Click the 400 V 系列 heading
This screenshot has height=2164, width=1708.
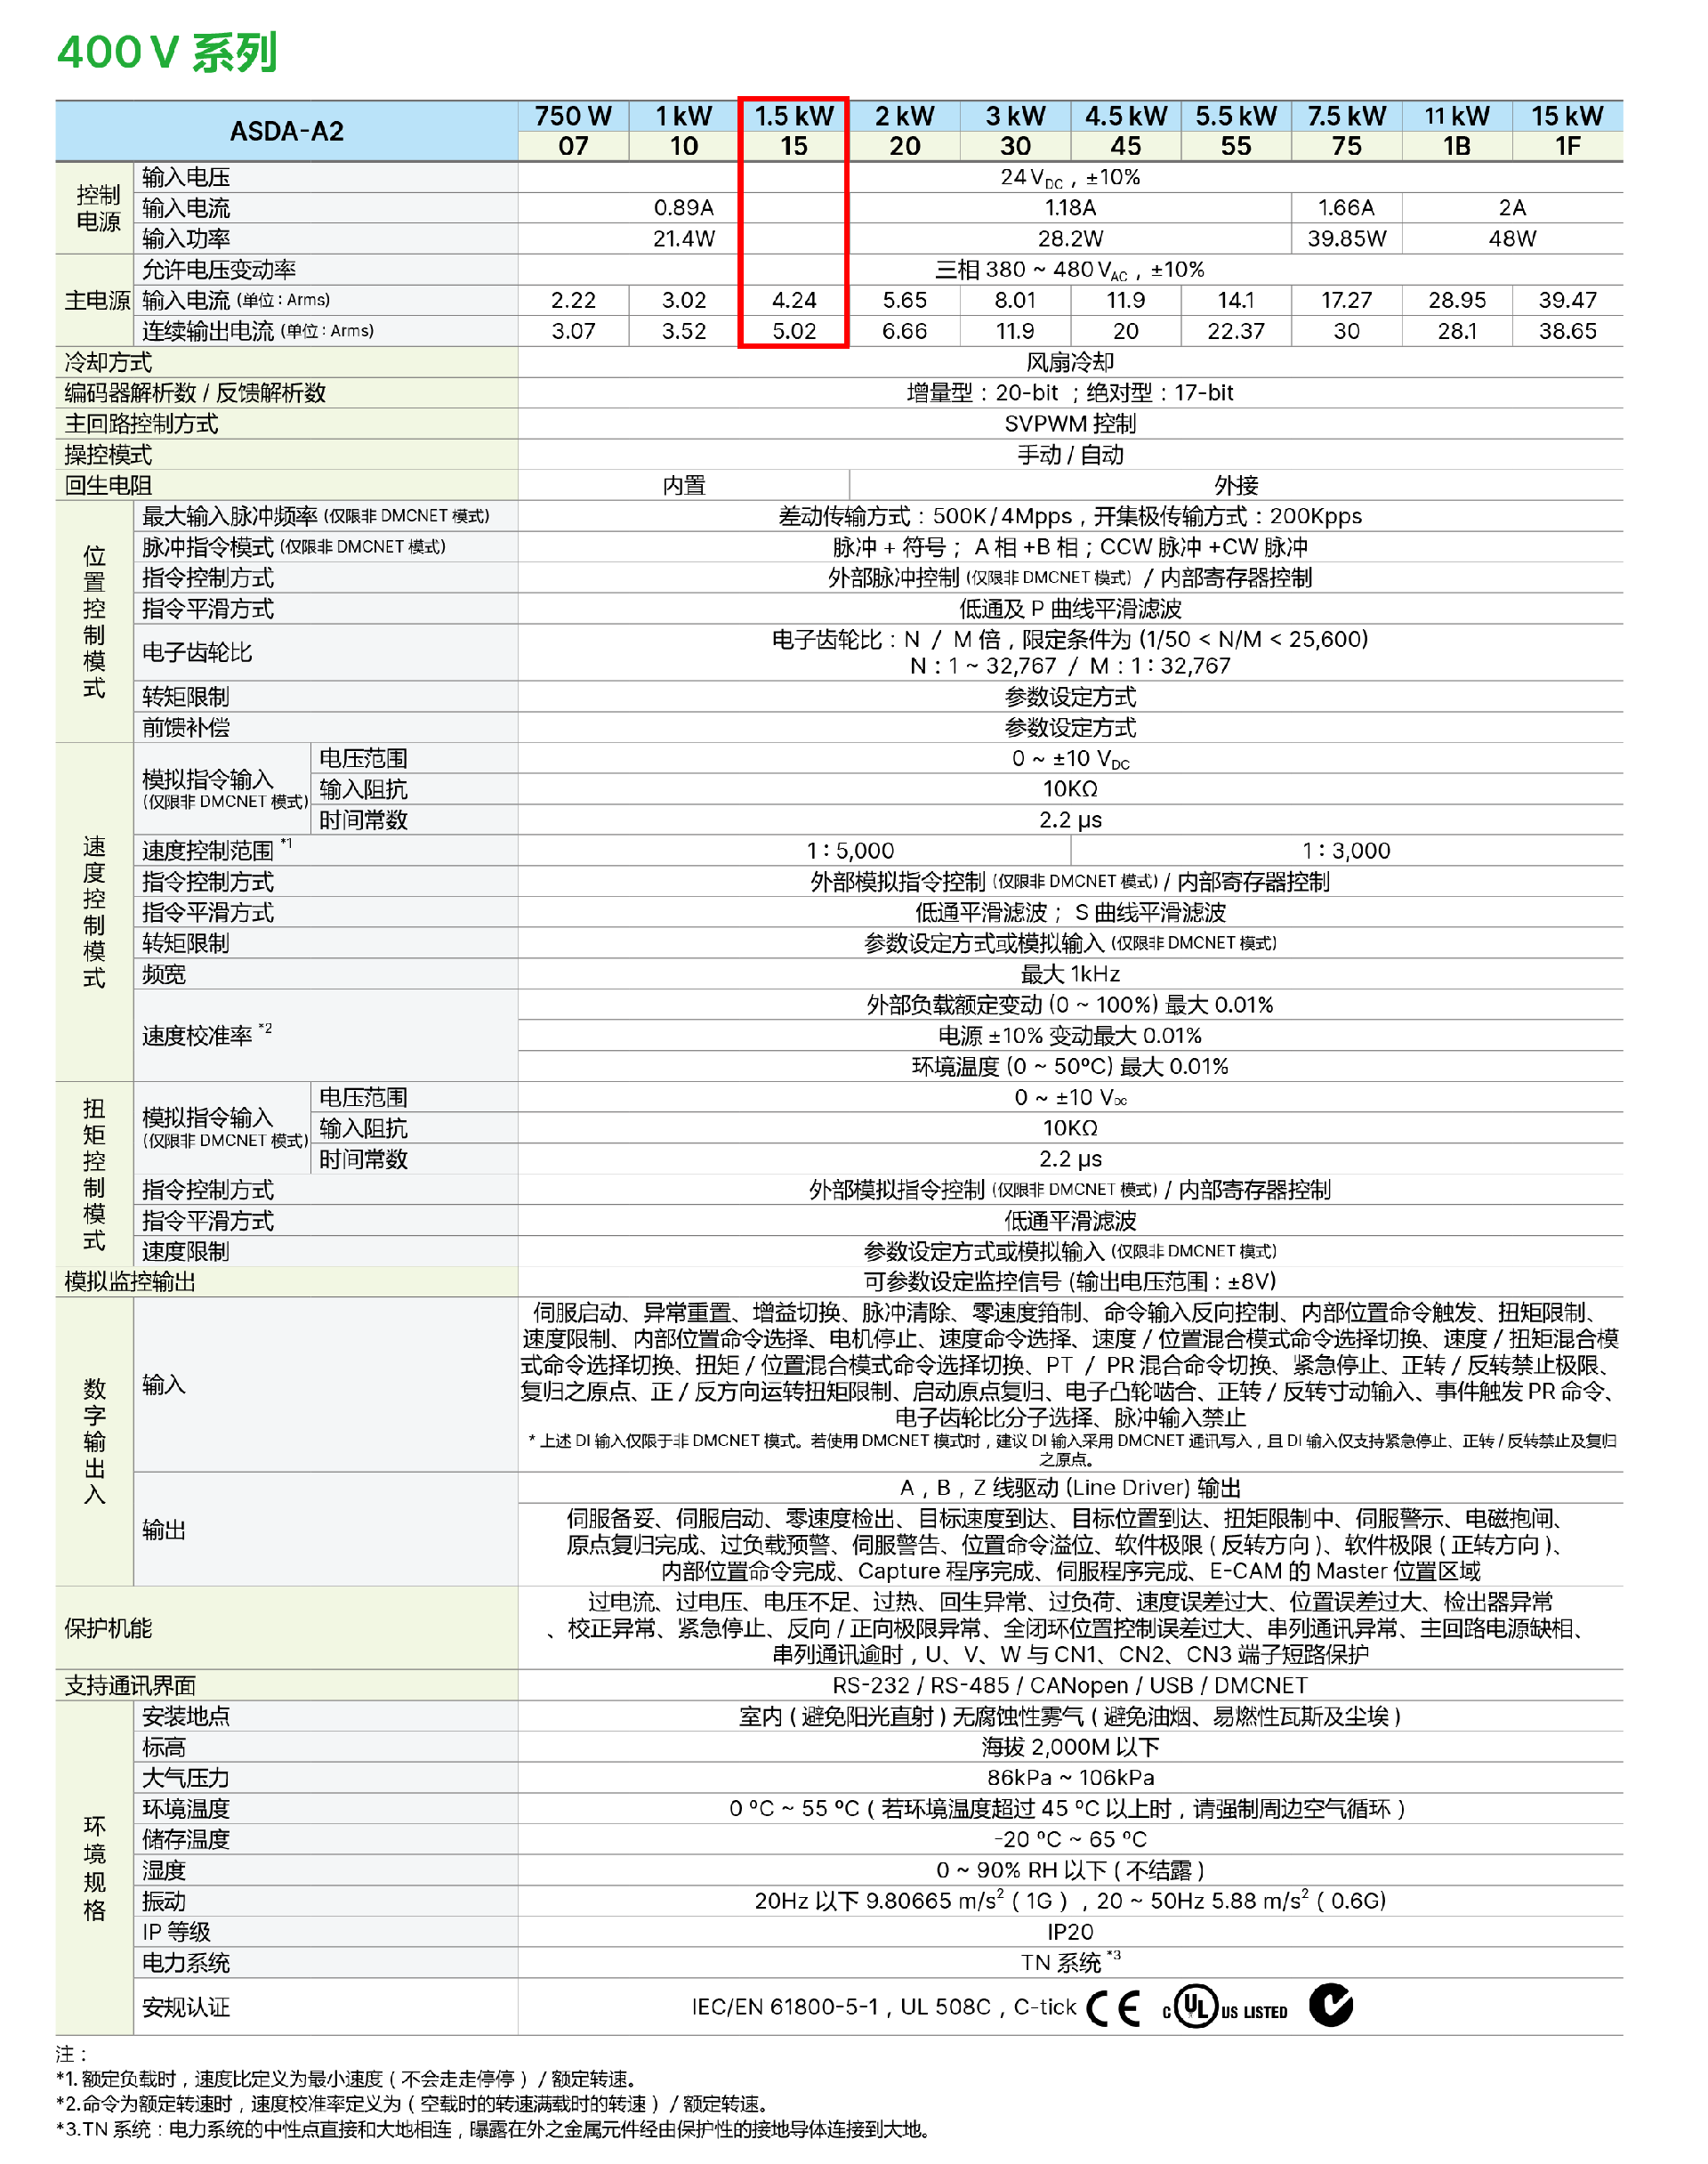tap(167, 52)
